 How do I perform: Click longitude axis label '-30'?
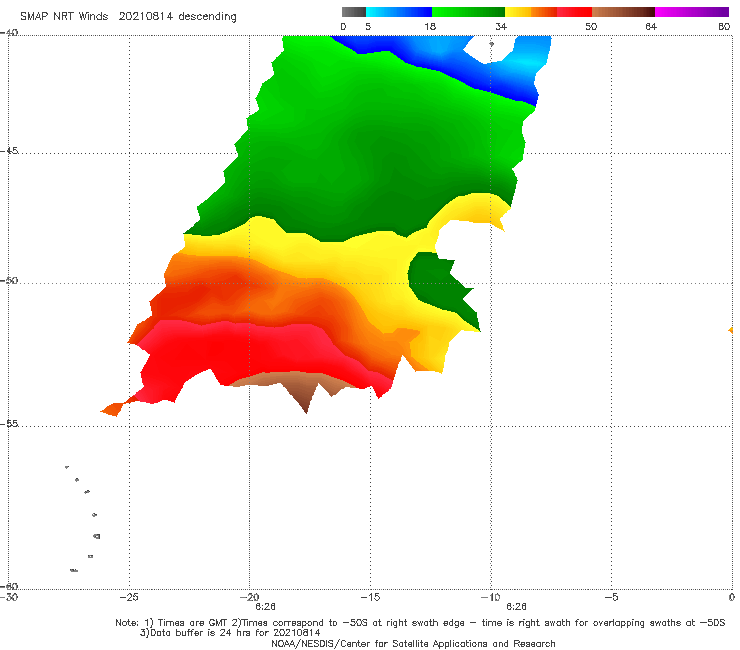[x=9, y=597]
